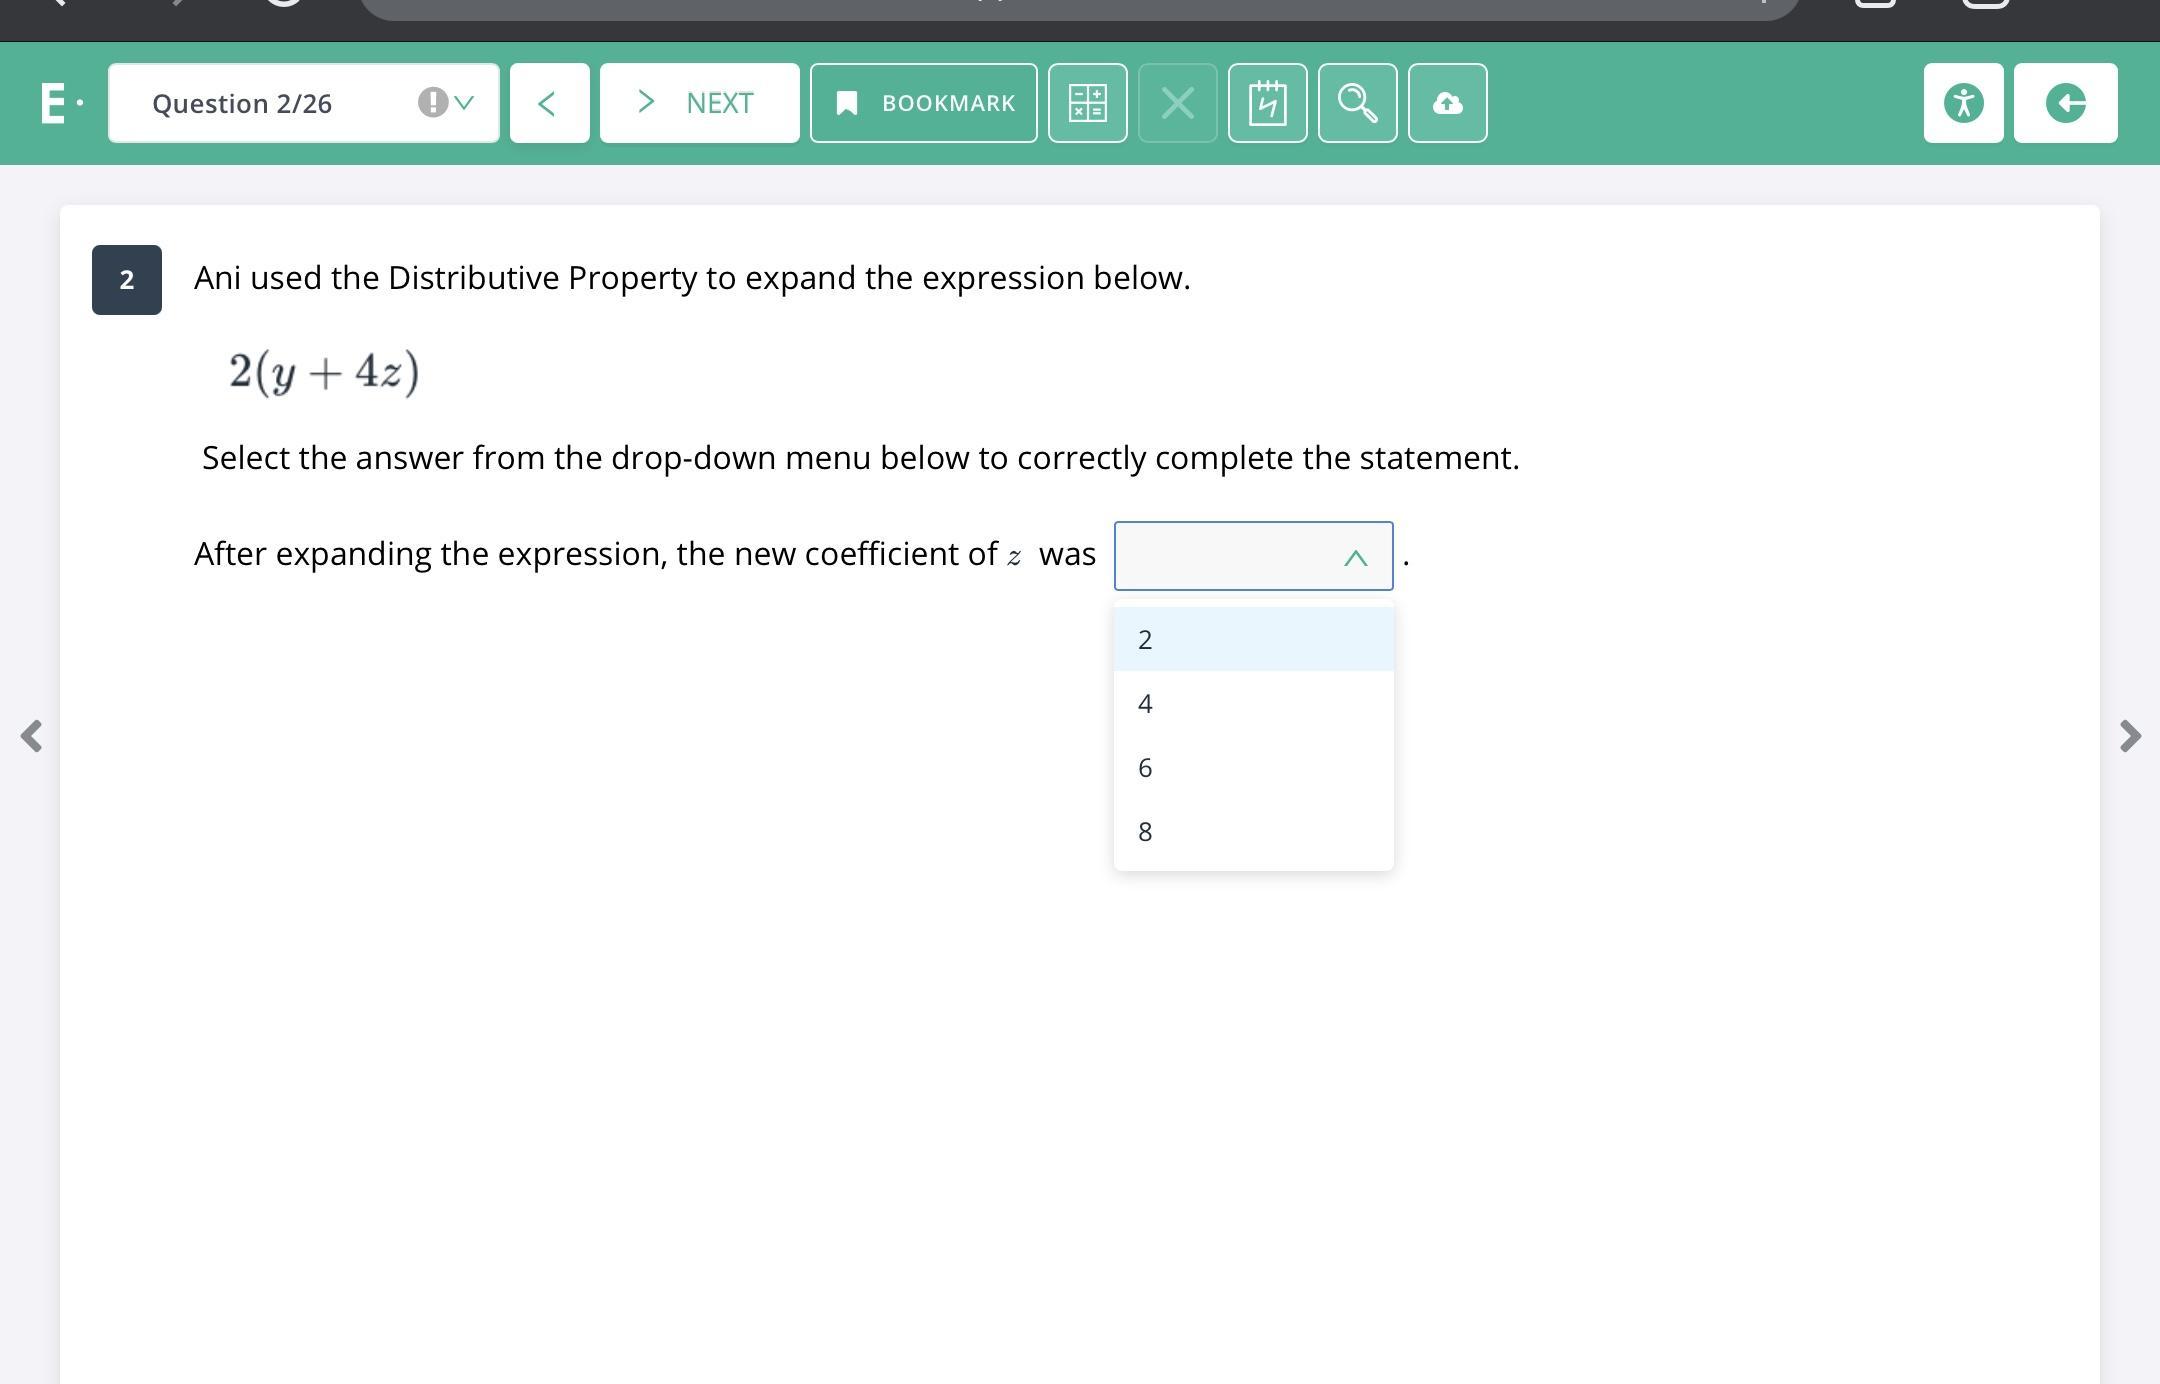This screenshot has height=1384, width=2160.
Task: Click the cloud upload icon
Action: click(x=1447, y=103)
